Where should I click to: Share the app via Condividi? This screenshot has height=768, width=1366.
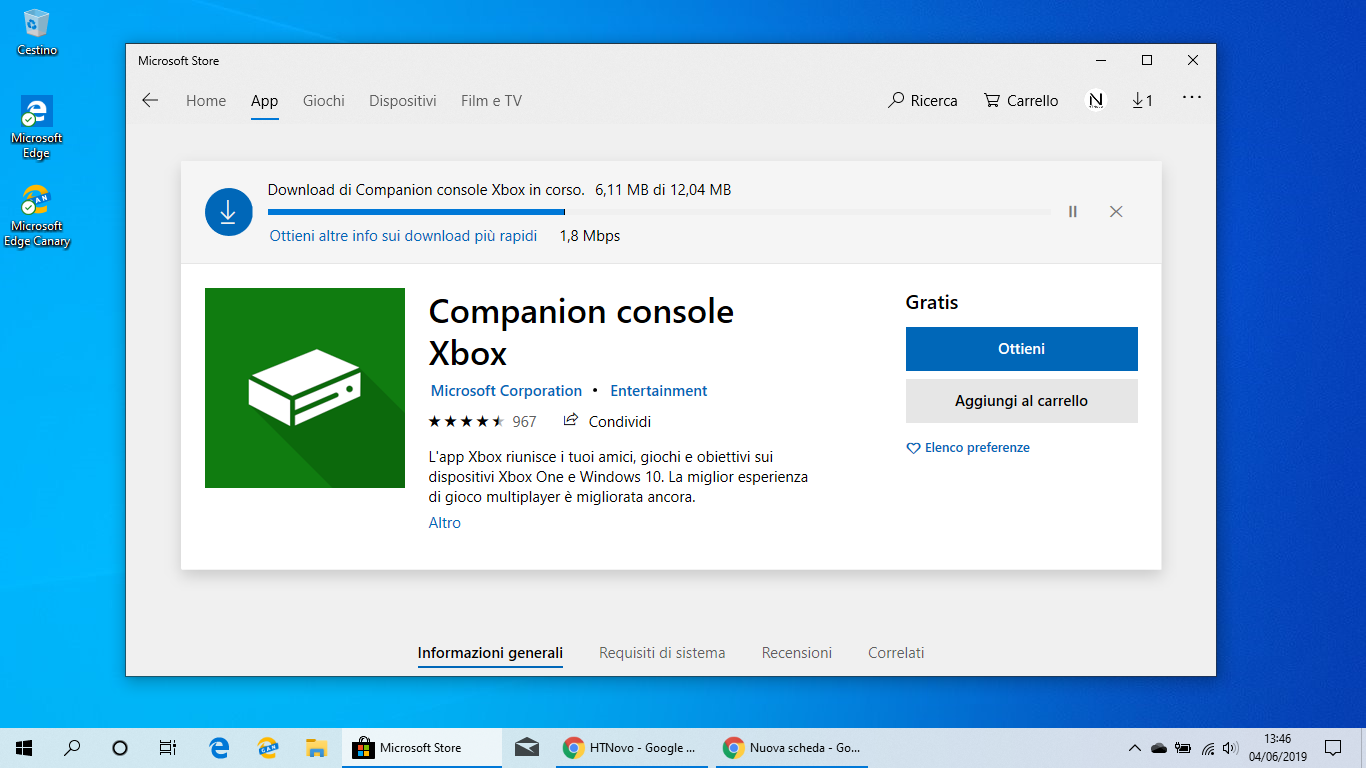tap(607, 421)
